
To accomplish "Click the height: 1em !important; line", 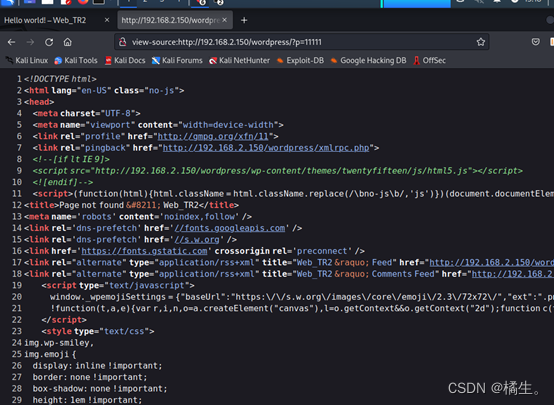I will coord(87,400).
